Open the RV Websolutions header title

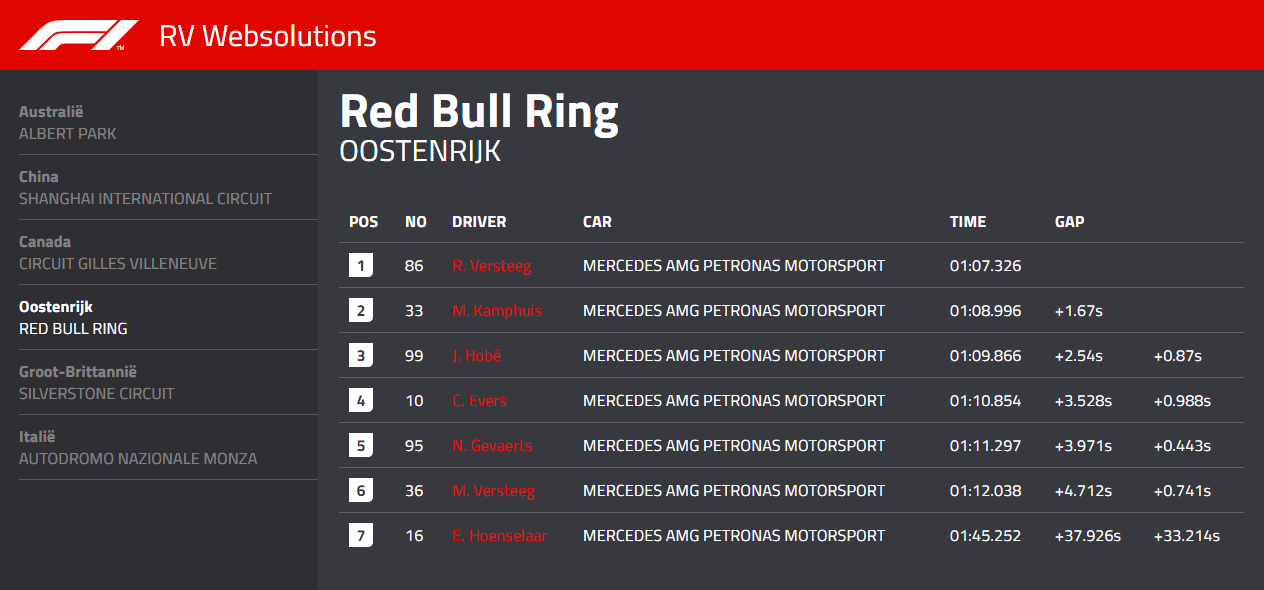click(268, 36)
